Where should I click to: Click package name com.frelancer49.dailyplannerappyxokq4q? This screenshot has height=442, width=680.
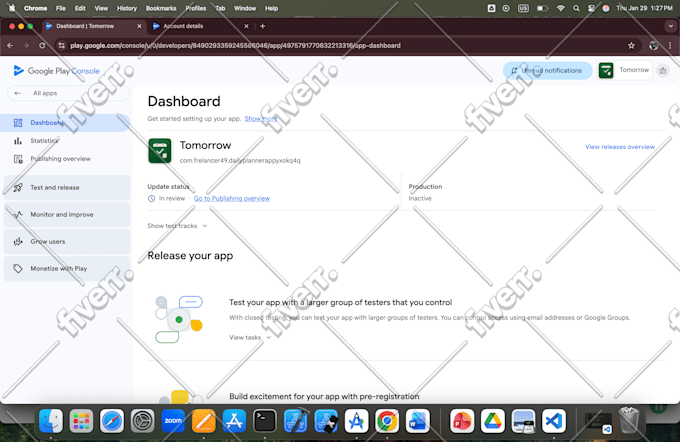pos(240,160)
